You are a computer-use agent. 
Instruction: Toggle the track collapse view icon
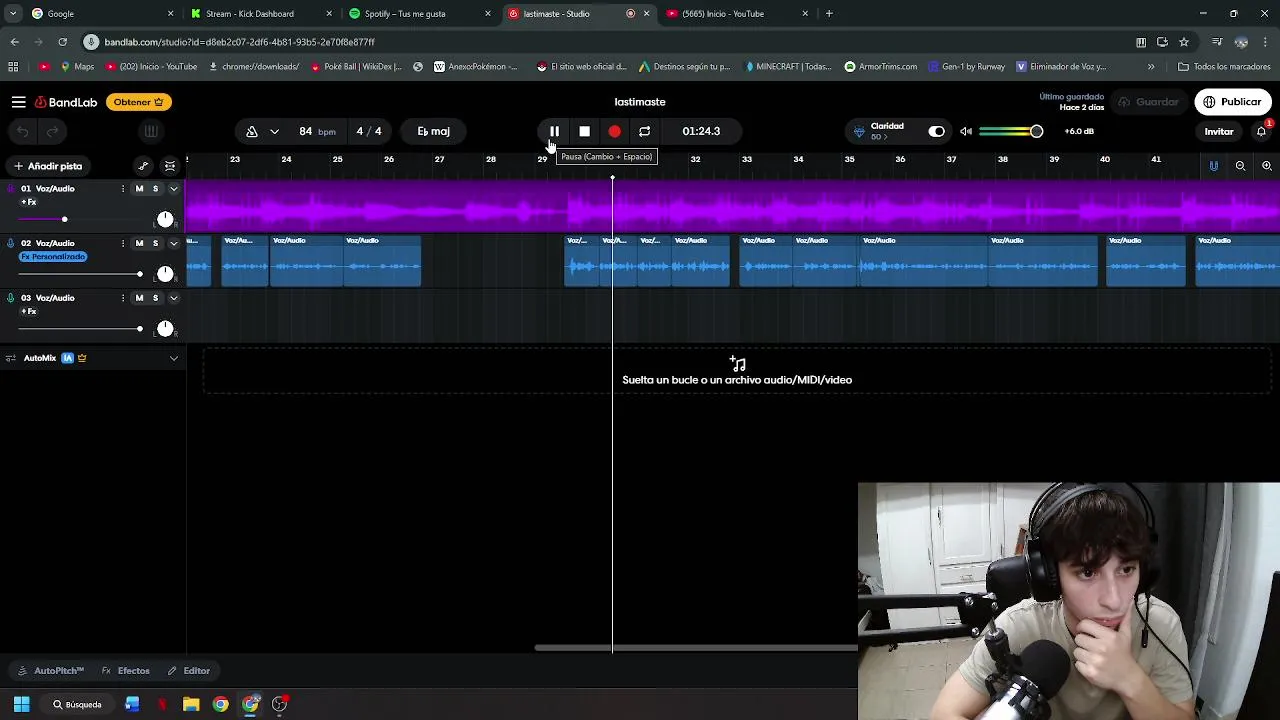170,166
